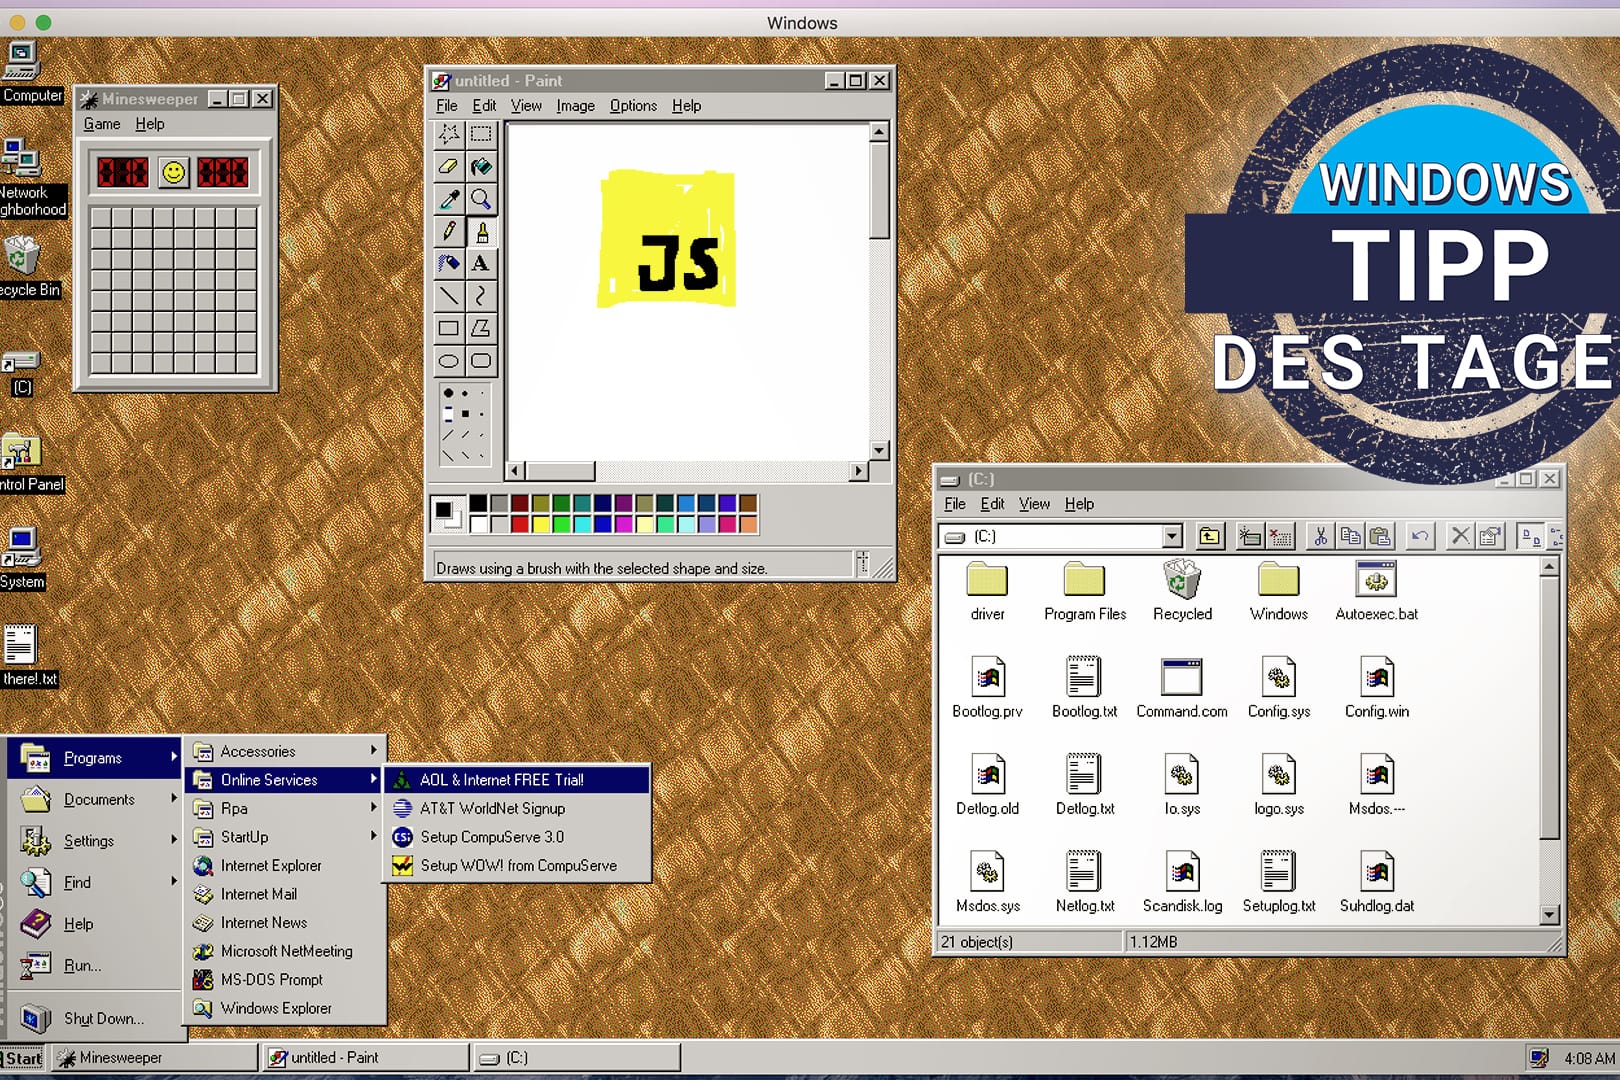Open the Game menu in Minesweeper
Image resolution: width=1620 pixels, height=1080 pixels.
[101, 124]
